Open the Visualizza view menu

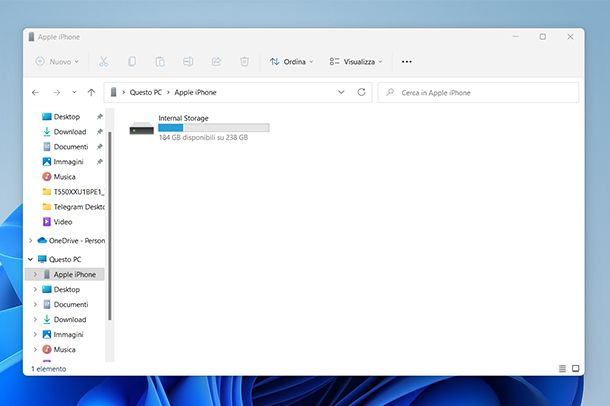(356, 61)
